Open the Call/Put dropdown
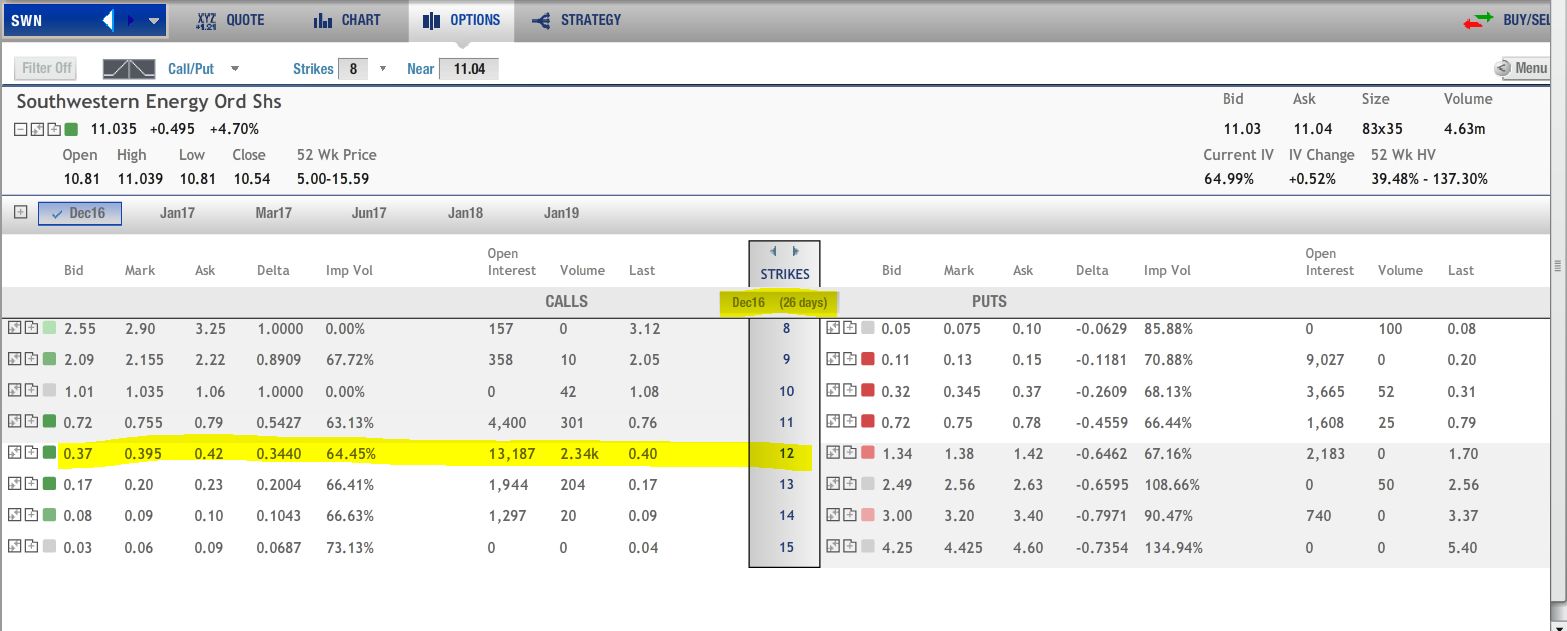 (x=235, y=69)
